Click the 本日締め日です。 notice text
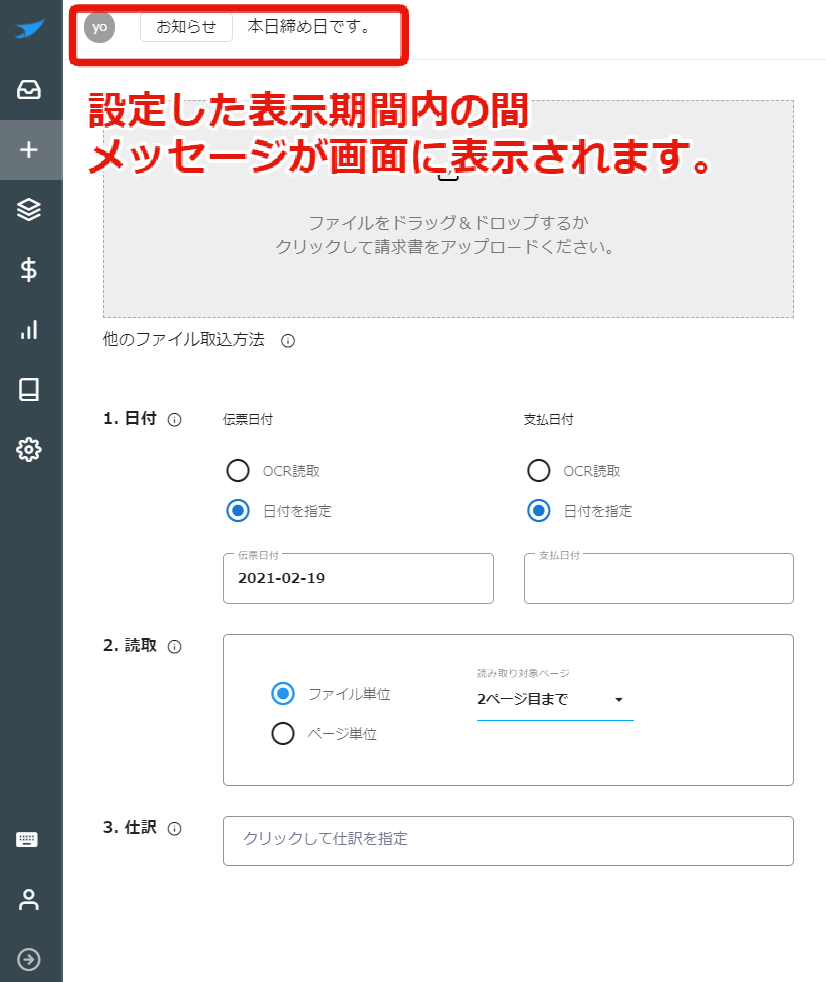This screenshot has height=982, width=826. click(x=309, y=26)
